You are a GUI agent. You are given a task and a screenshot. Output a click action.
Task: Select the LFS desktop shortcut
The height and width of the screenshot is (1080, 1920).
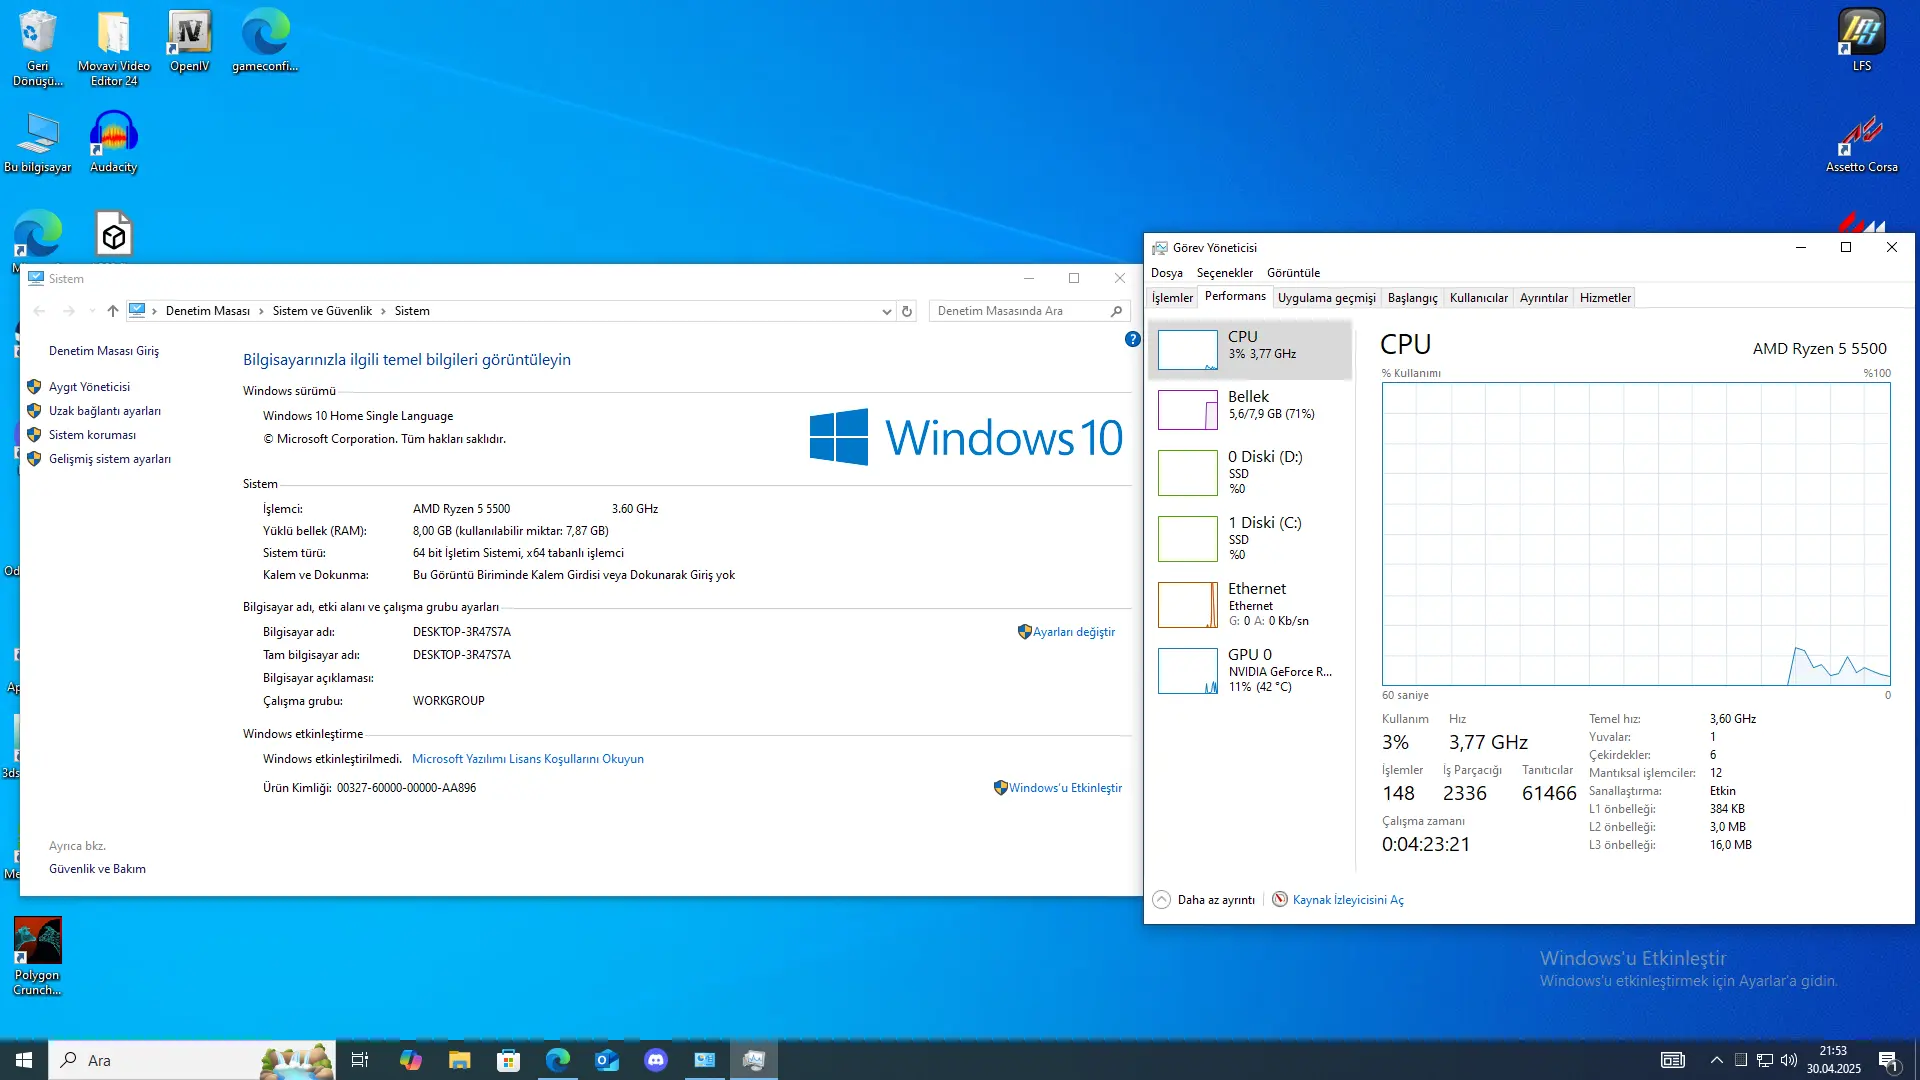(x=1861, y=41)
